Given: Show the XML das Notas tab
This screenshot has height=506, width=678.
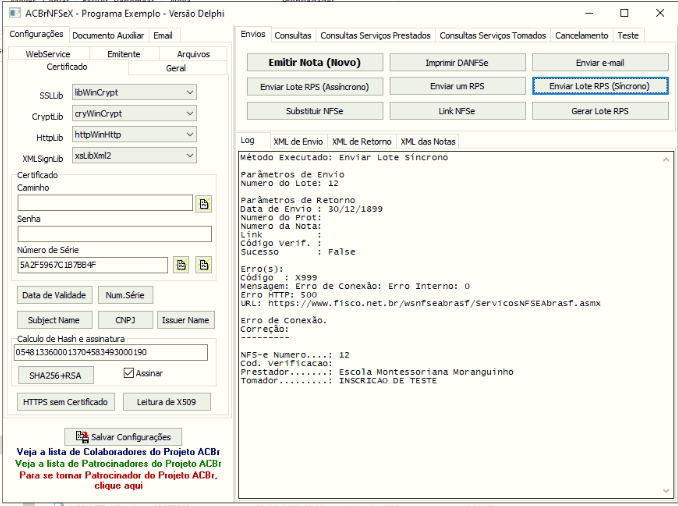Looking at the screenshot, I should coord(428,141).
